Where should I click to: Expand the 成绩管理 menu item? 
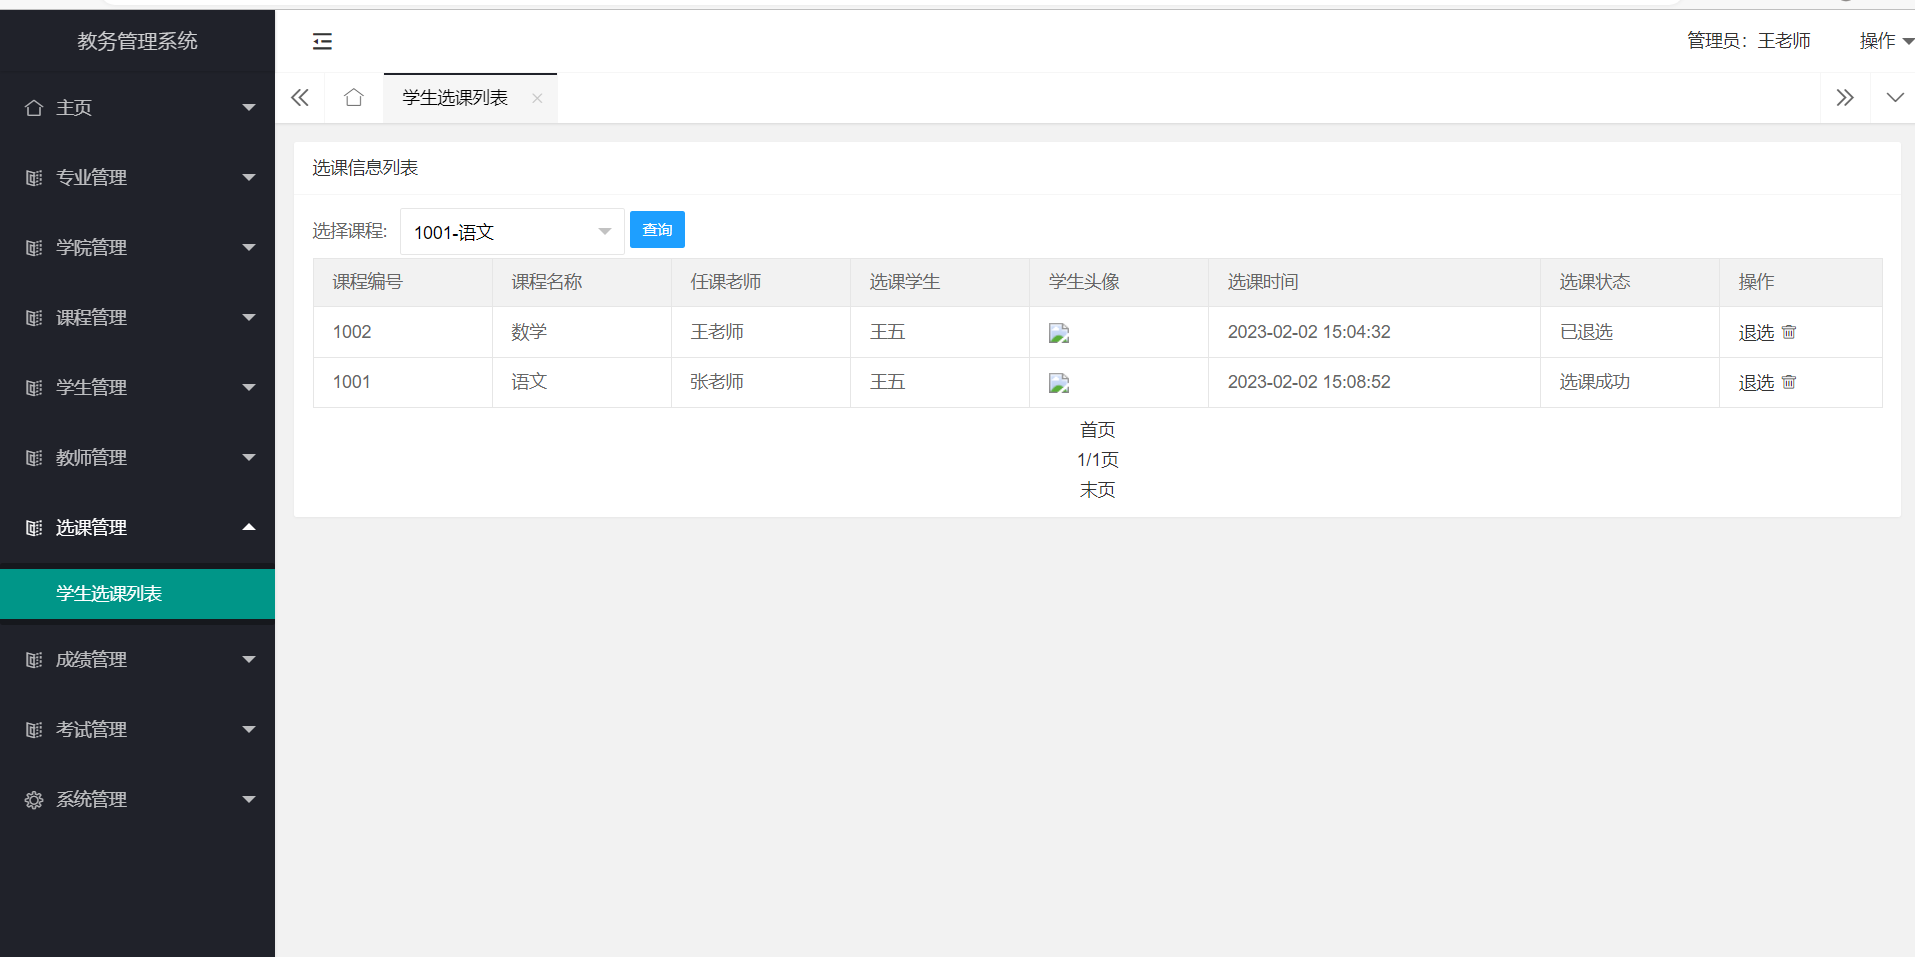pos(137,659)
